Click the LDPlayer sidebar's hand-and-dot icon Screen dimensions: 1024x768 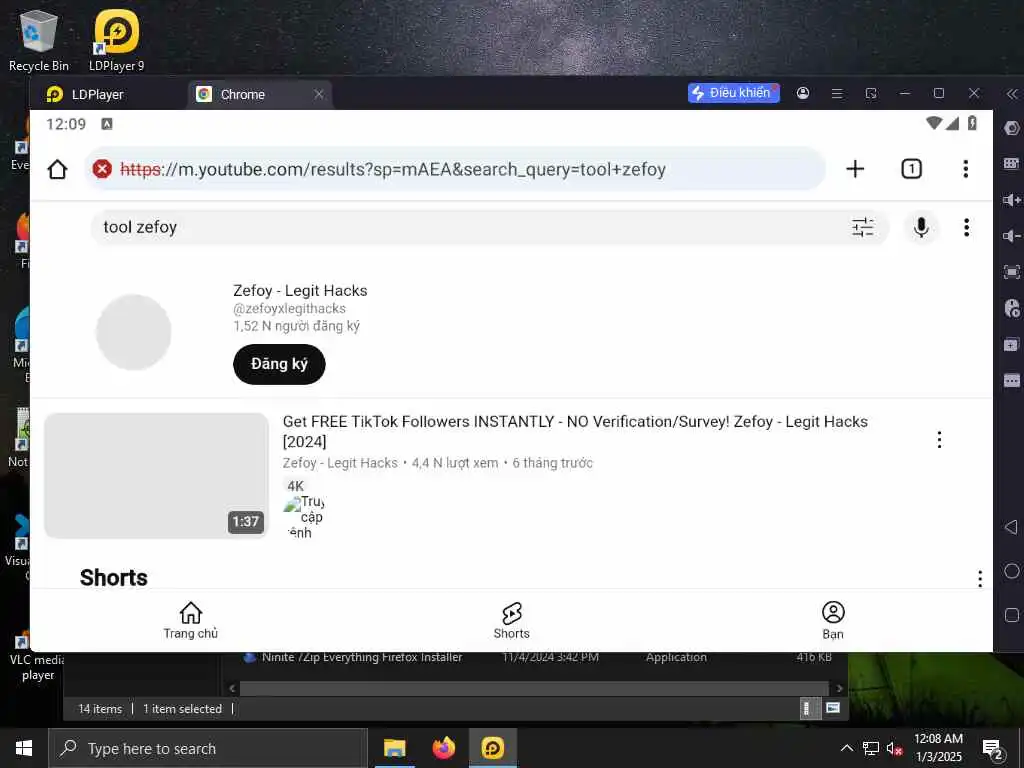pyautogui.click(x=1012, y=308)
